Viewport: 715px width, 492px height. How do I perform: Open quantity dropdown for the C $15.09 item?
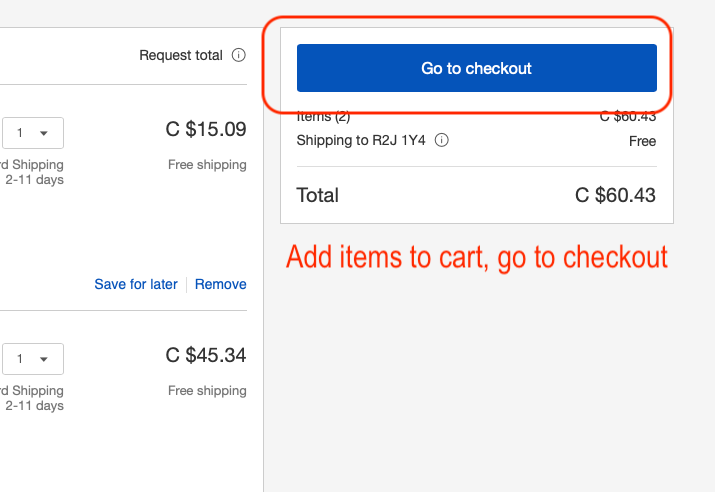tap(33, 133)
